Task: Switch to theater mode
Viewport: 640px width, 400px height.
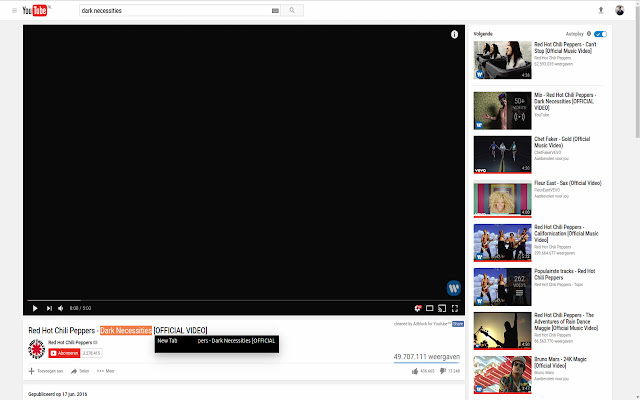Action: coord(429,308)
